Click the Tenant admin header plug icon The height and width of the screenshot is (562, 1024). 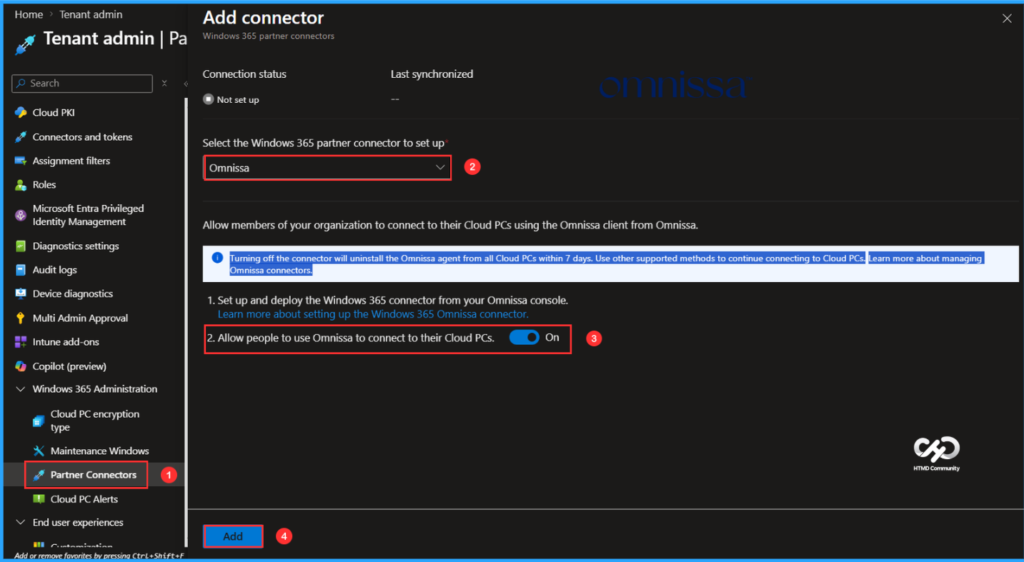coord(25,44)
